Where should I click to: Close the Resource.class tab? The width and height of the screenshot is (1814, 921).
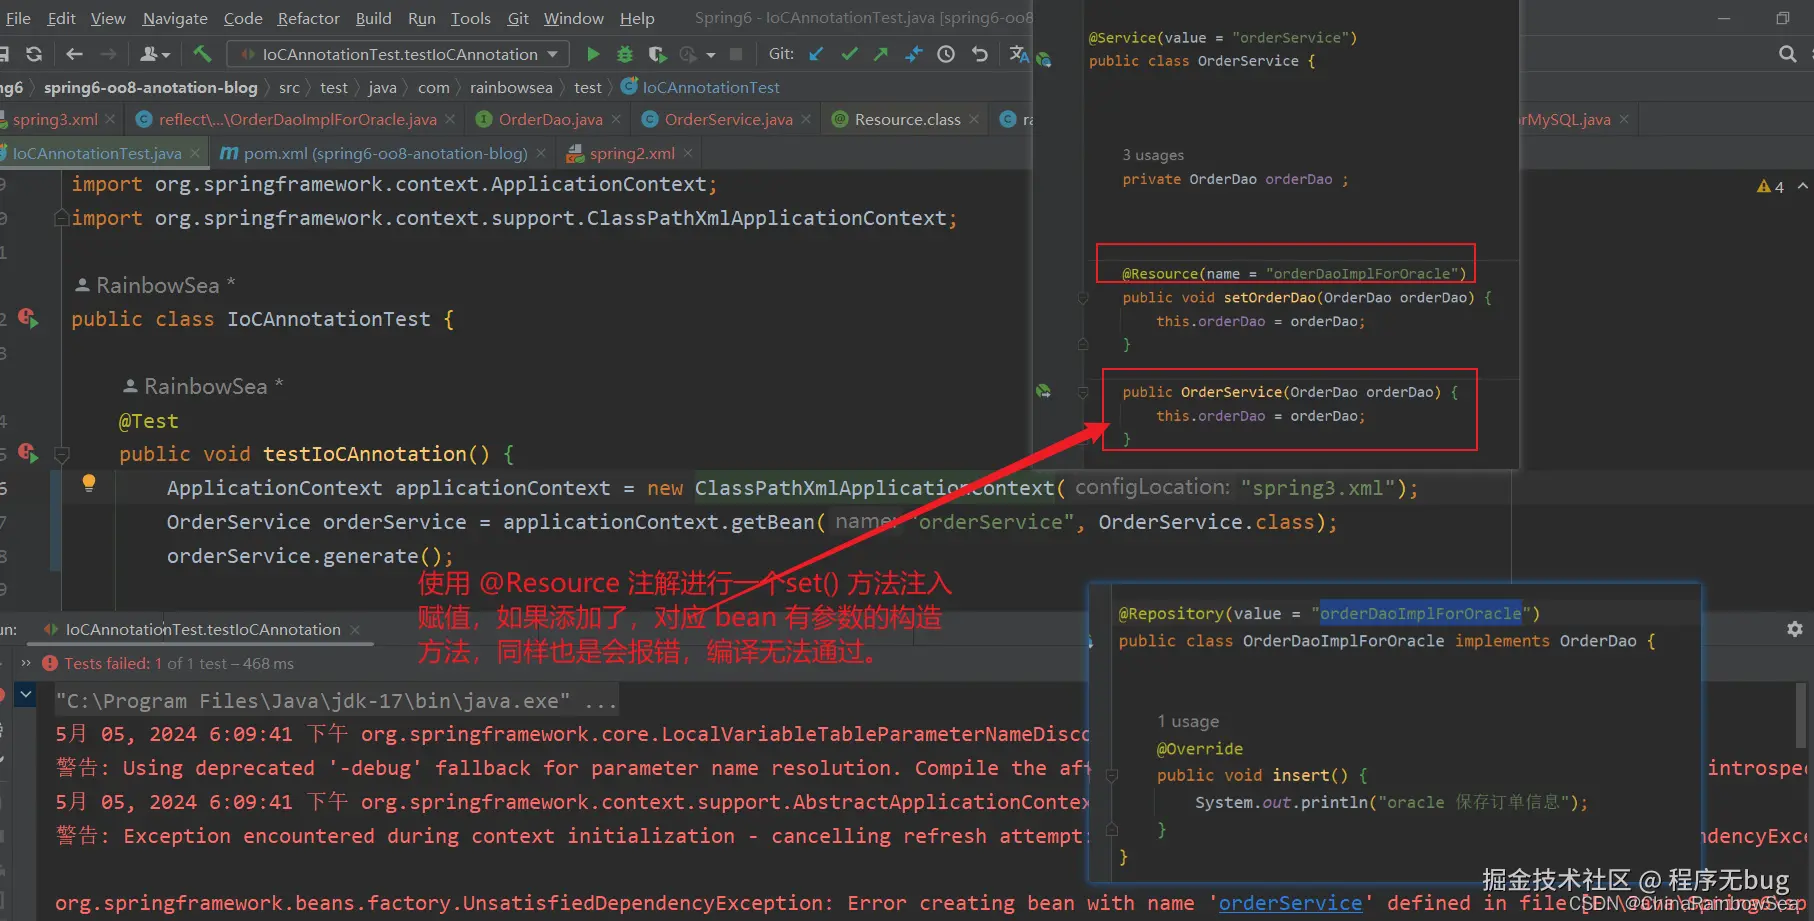pos(974,119)
